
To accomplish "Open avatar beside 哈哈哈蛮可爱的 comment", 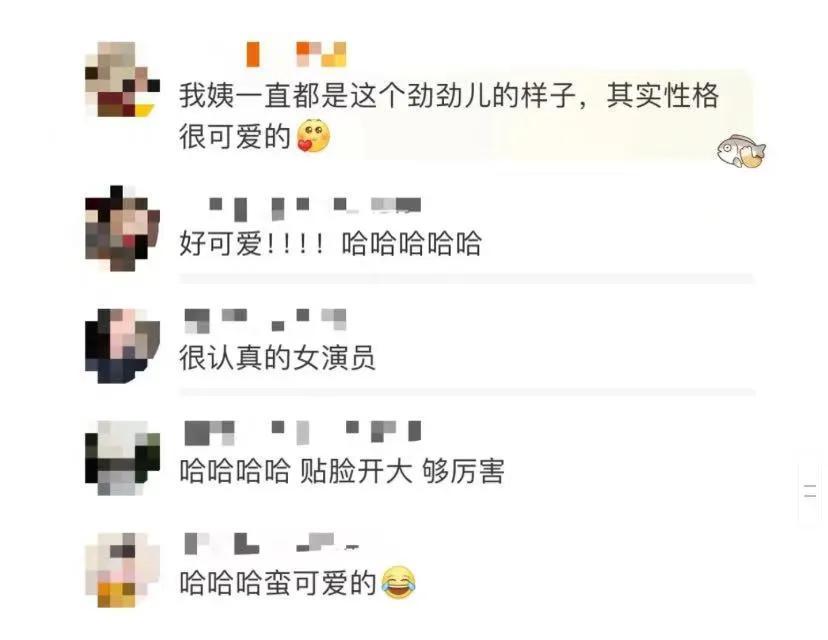I will coord(123,570).
